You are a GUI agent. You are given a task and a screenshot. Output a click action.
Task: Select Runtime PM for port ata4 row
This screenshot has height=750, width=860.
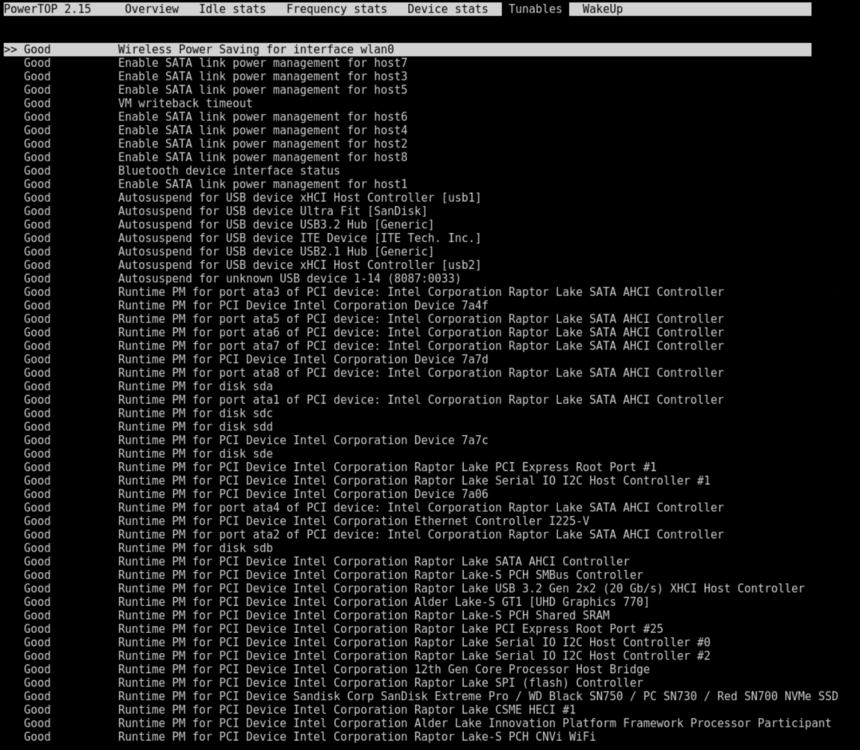pyautogui.click(x=374, y=507)
